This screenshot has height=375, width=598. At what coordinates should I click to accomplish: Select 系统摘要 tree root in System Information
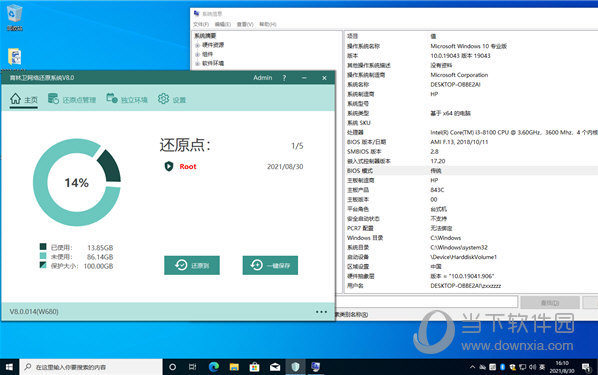[x=205, y=36]
